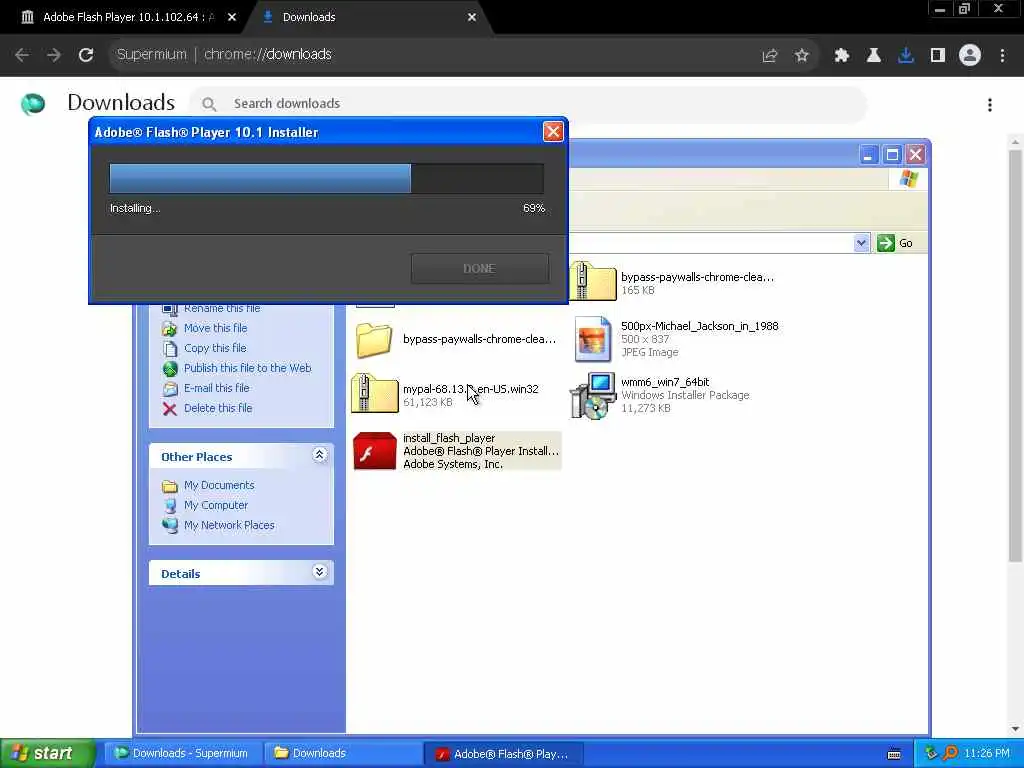Expand the Details panel

tap(319, 572)
